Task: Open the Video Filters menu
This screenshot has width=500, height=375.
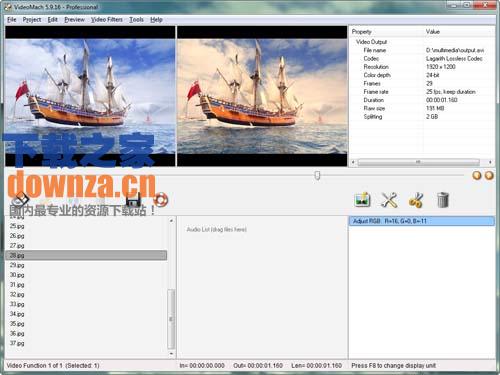Action: coord(107,20)
